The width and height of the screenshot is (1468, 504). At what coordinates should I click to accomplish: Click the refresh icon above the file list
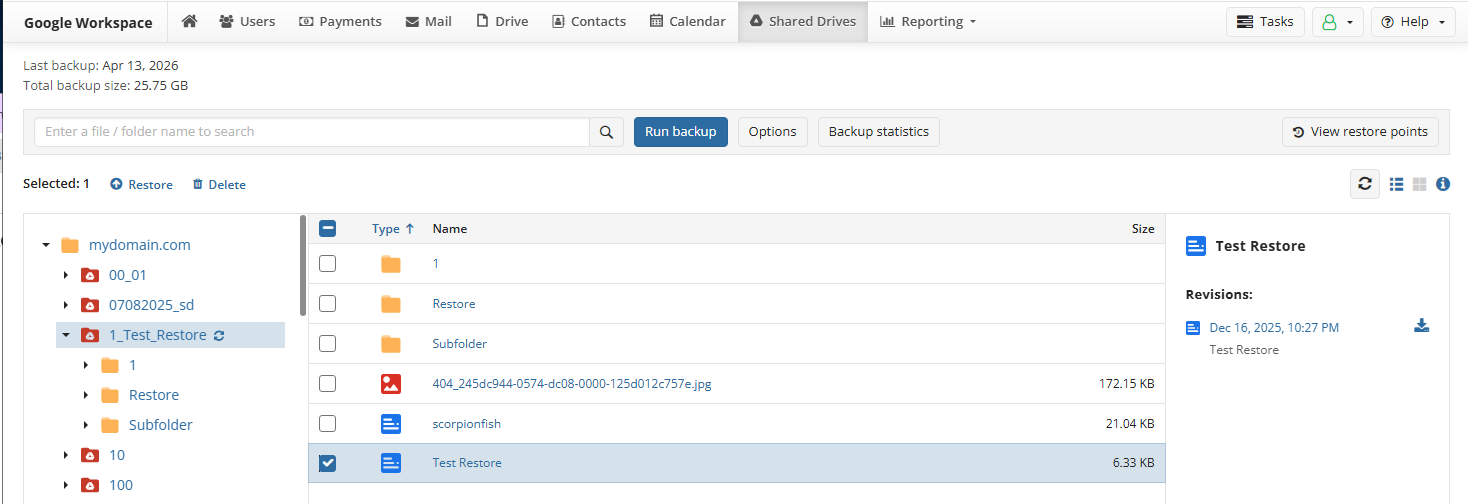[x=1364, y=184]
